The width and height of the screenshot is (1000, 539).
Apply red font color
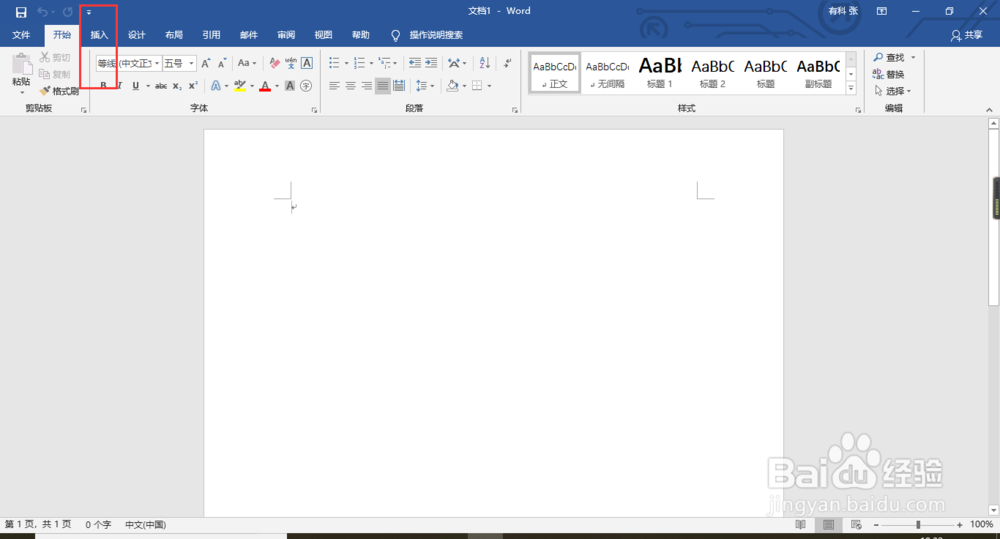click(x=265, y=85)
